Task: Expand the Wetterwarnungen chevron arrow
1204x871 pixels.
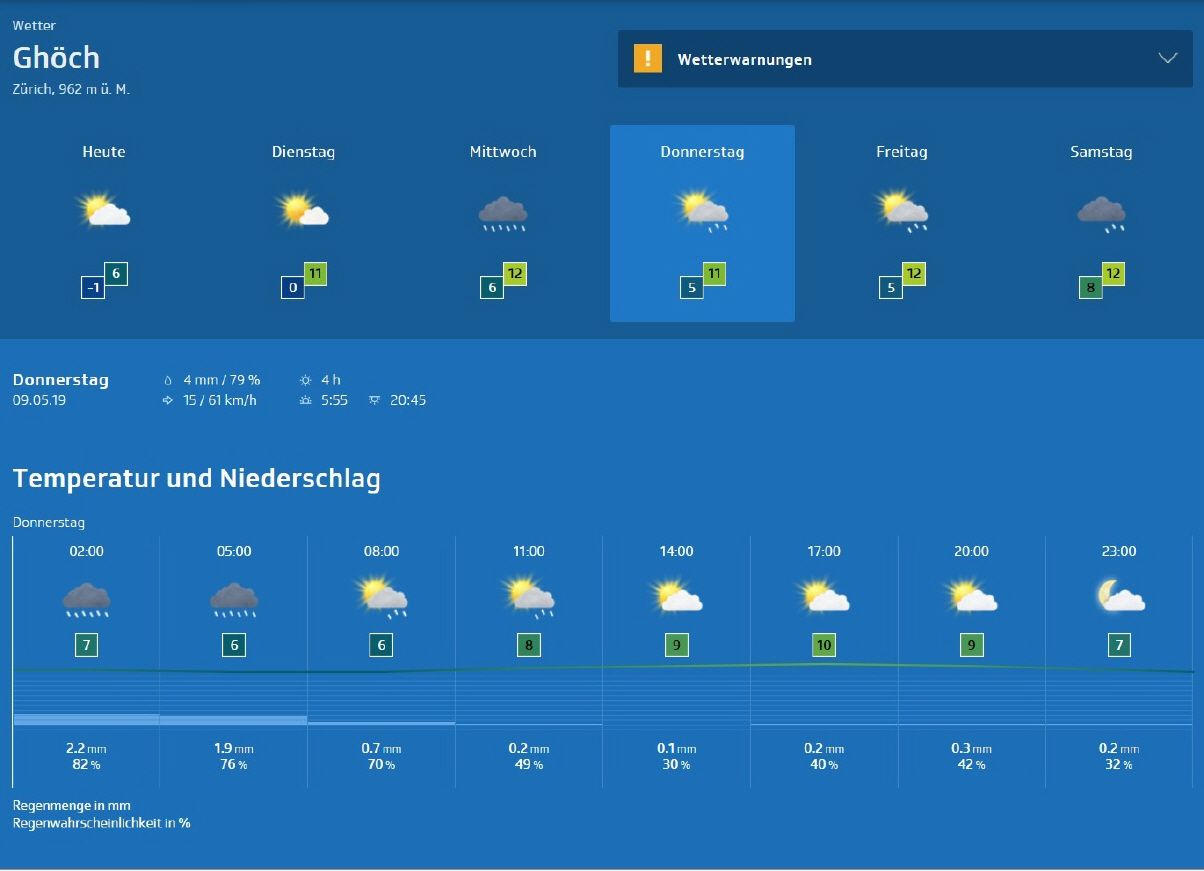Action: tap(1167, 58)
